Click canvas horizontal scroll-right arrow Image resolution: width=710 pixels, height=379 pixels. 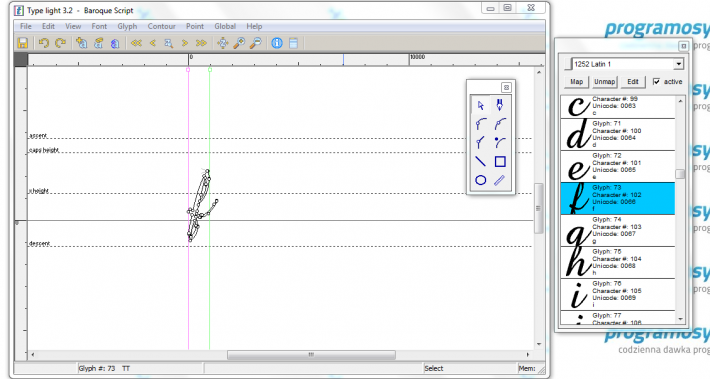[x=528, y=355]
